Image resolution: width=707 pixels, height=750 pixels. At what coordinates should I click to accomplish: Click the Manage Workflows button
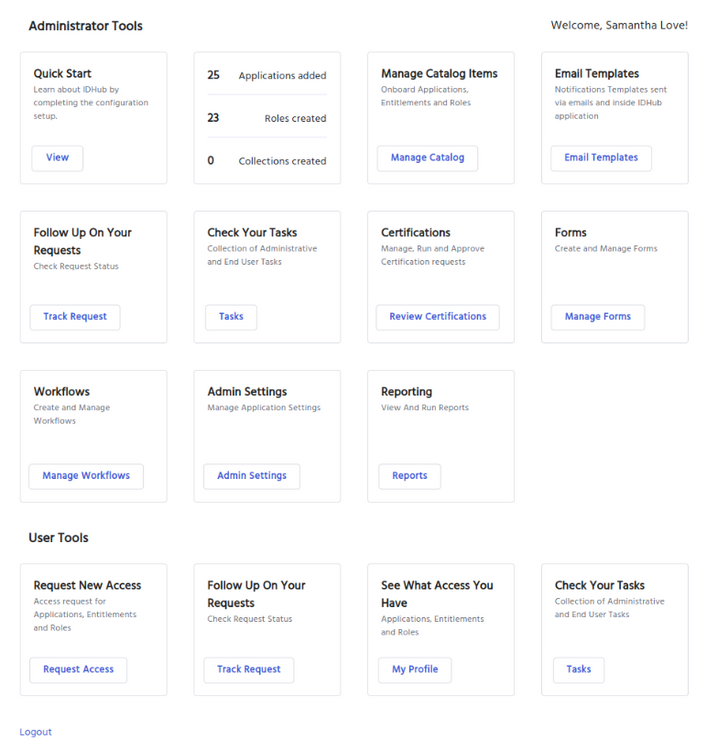click(x=86, y=476)
